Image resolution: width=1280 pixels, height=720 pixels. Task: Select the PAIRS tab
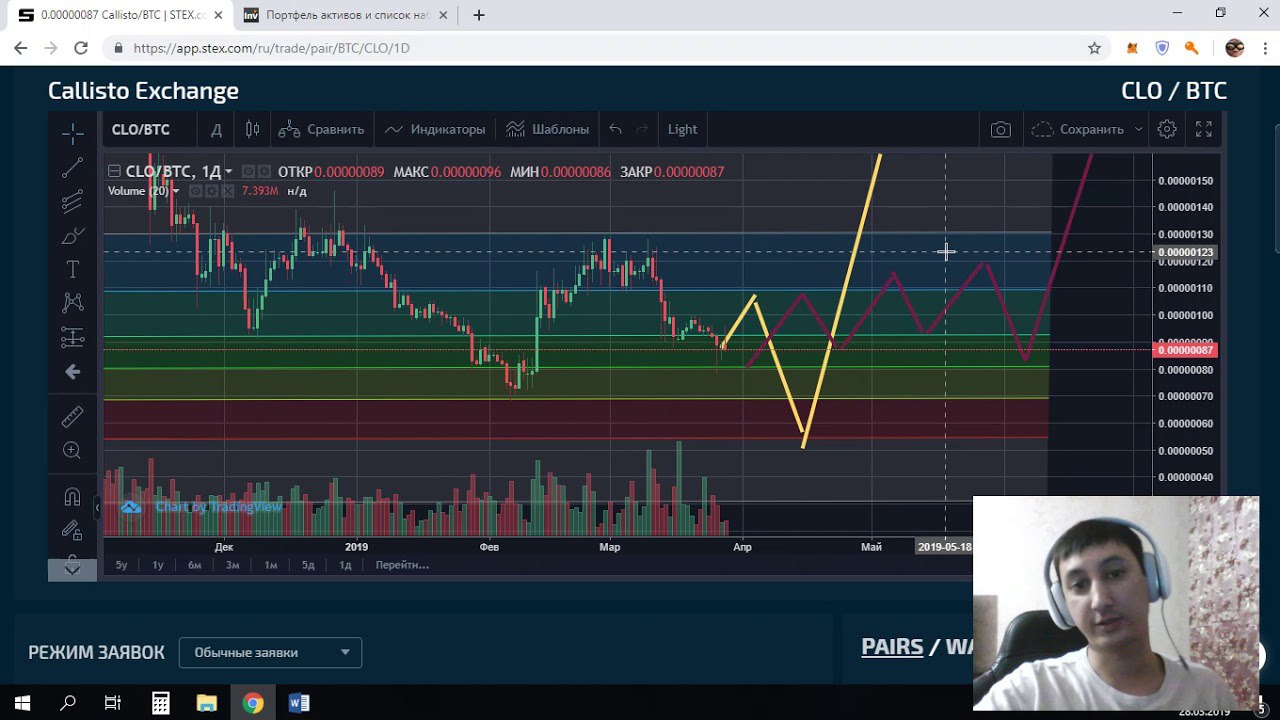892,646
